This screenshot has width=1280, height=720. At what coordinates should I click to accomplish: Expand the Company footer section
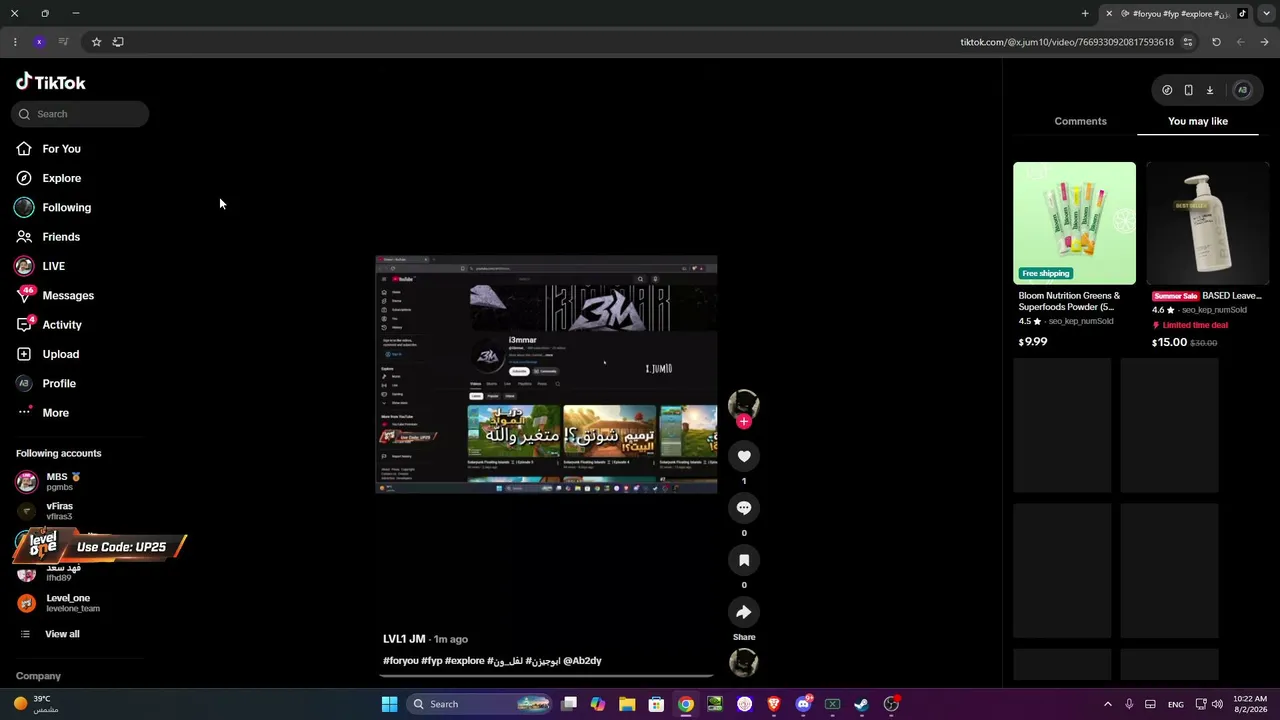pyautogui.click(x=38, y=676)
